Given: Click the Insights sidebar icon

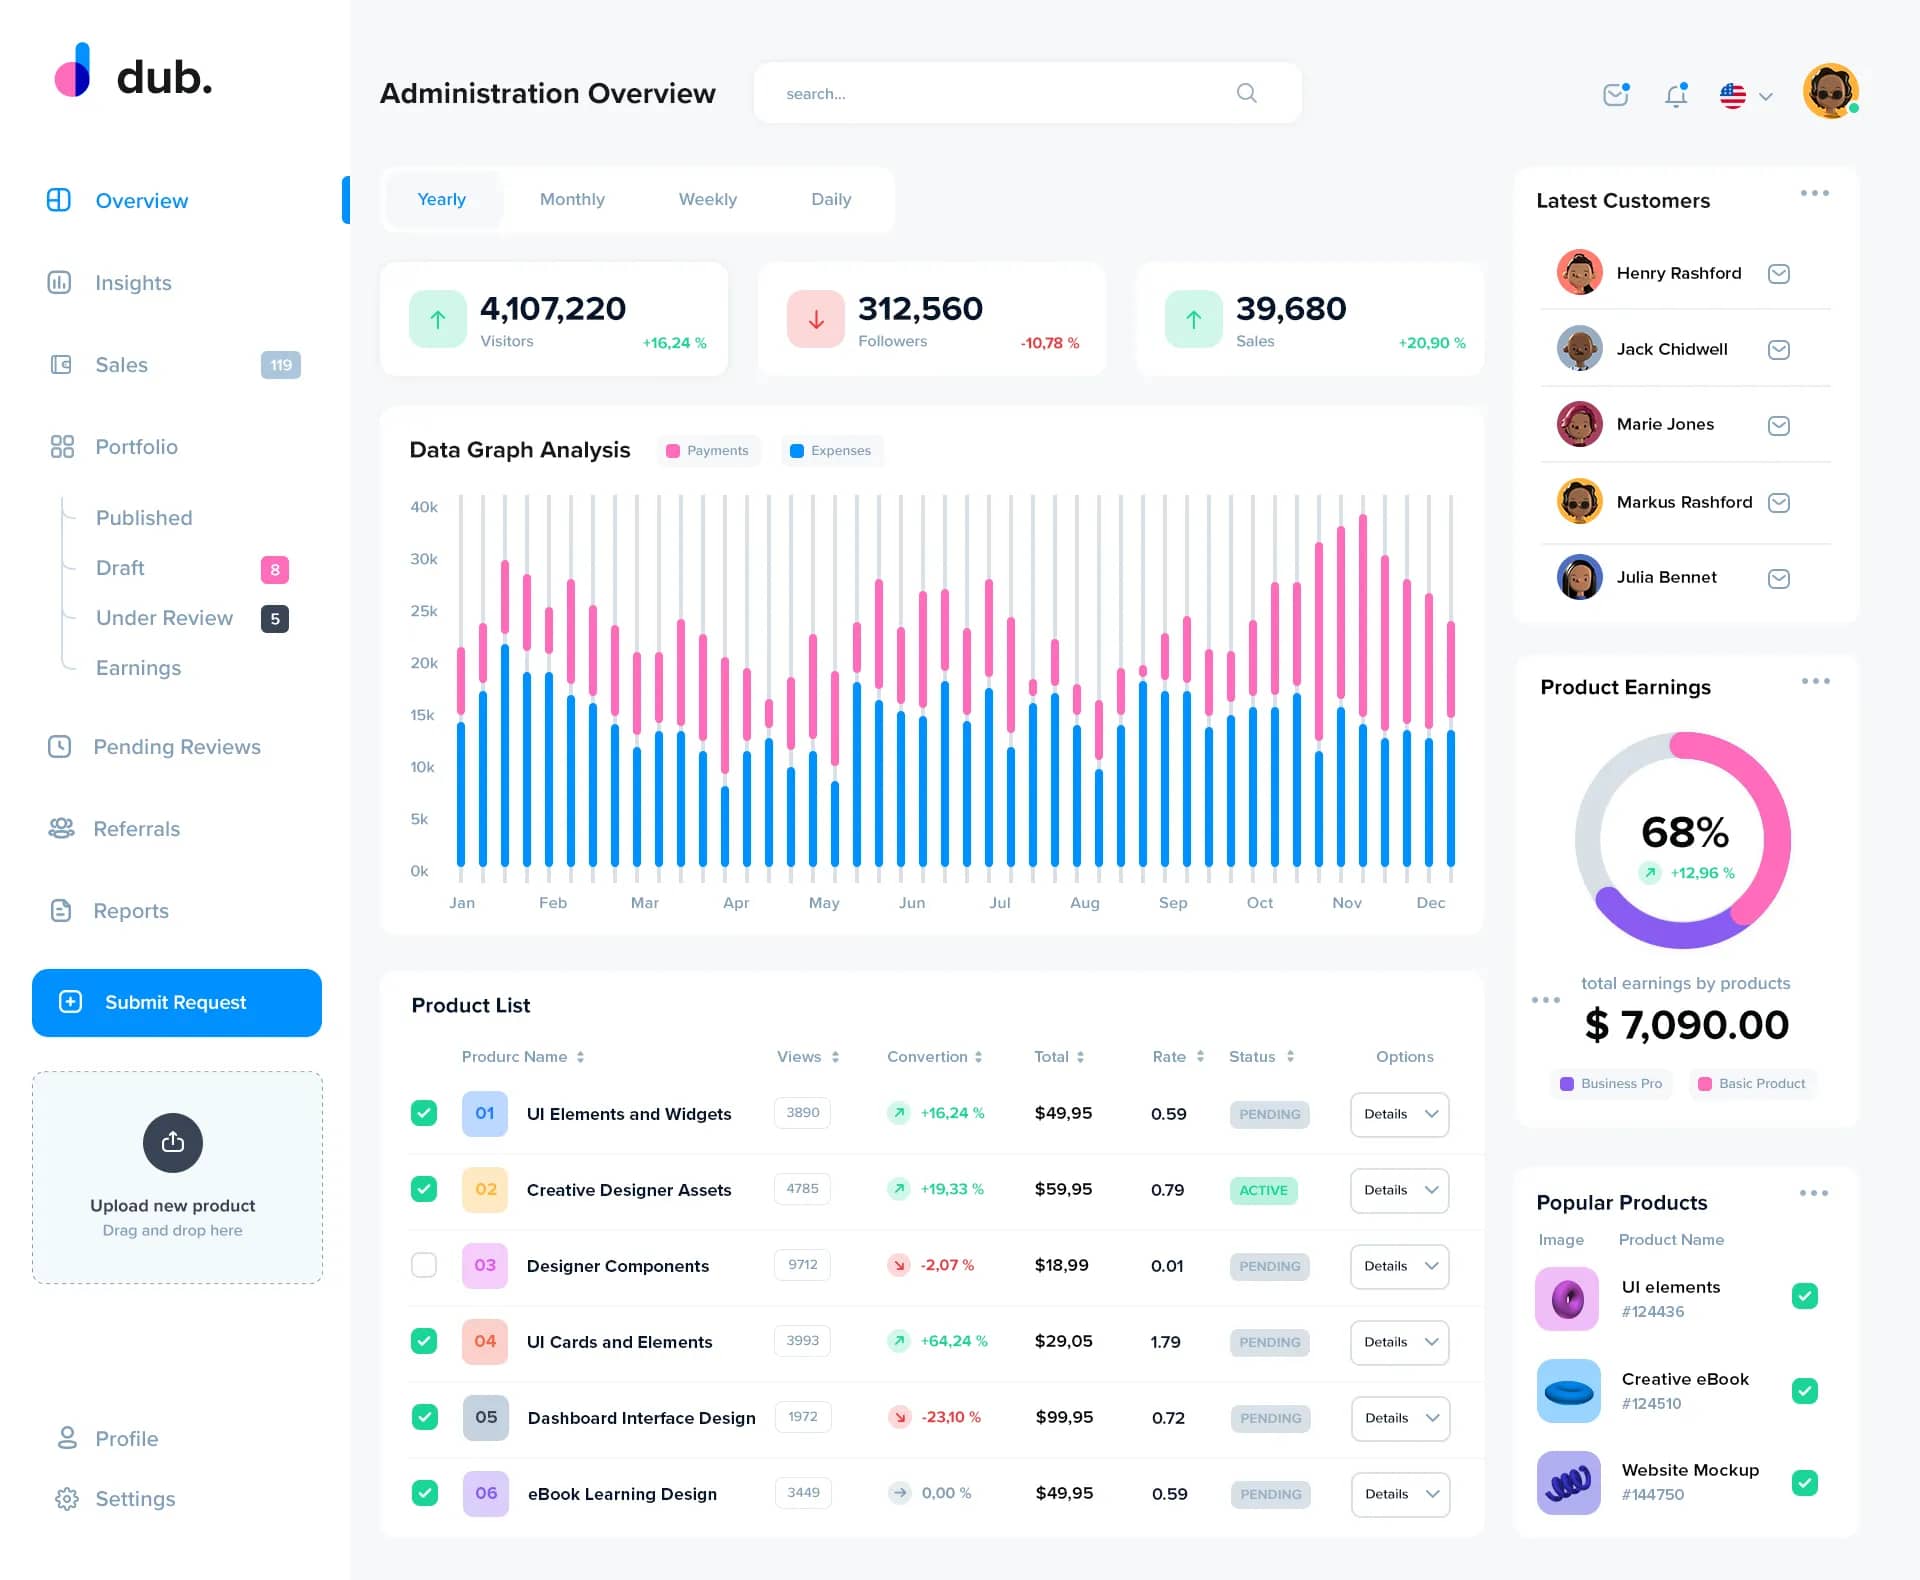Looking at the screenshot, I should [59, 282].
